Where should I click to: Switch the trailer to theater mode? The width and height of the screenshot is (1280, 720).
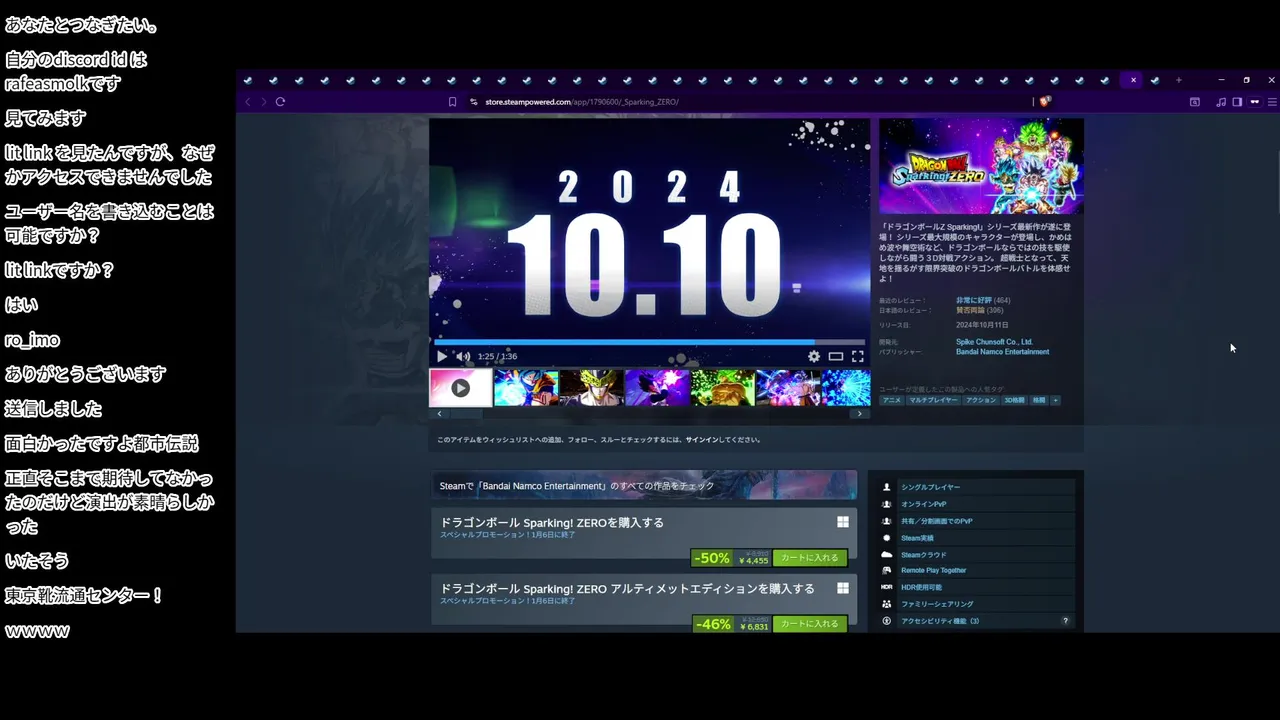click(x=836, y=356)
